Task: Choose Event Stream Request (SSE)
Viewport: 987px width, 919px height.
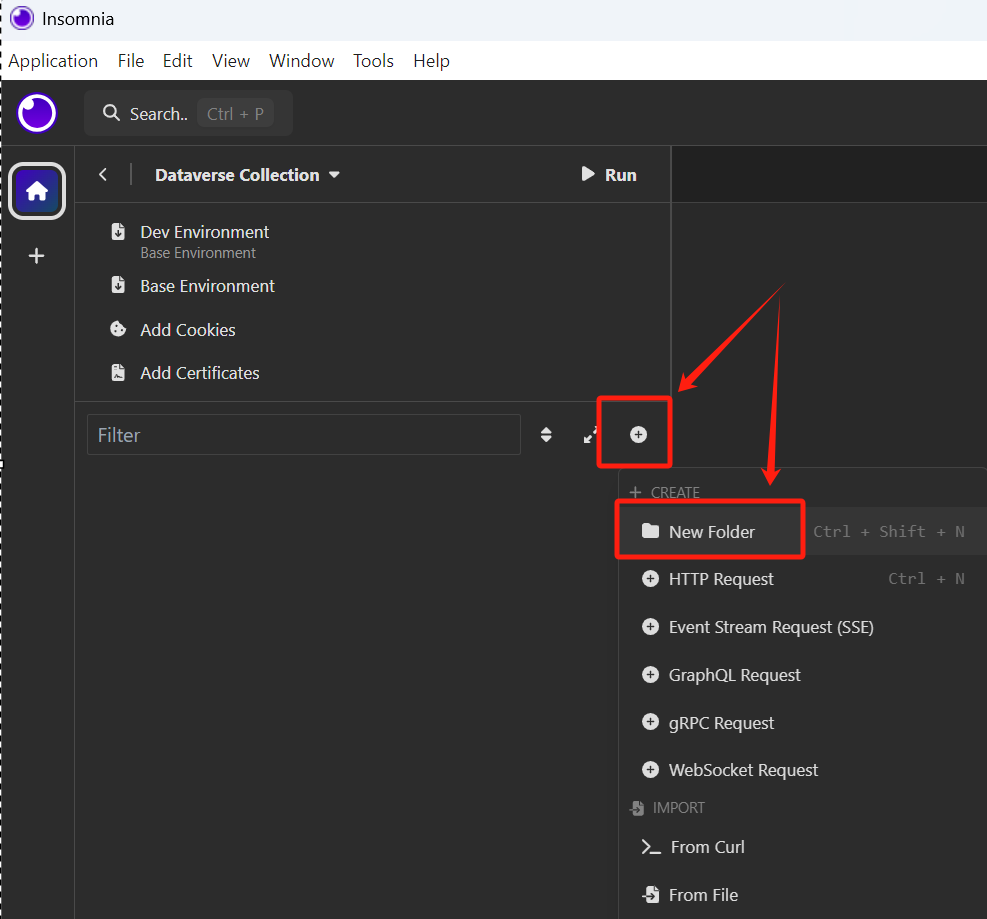Action: tap(803, 627)
